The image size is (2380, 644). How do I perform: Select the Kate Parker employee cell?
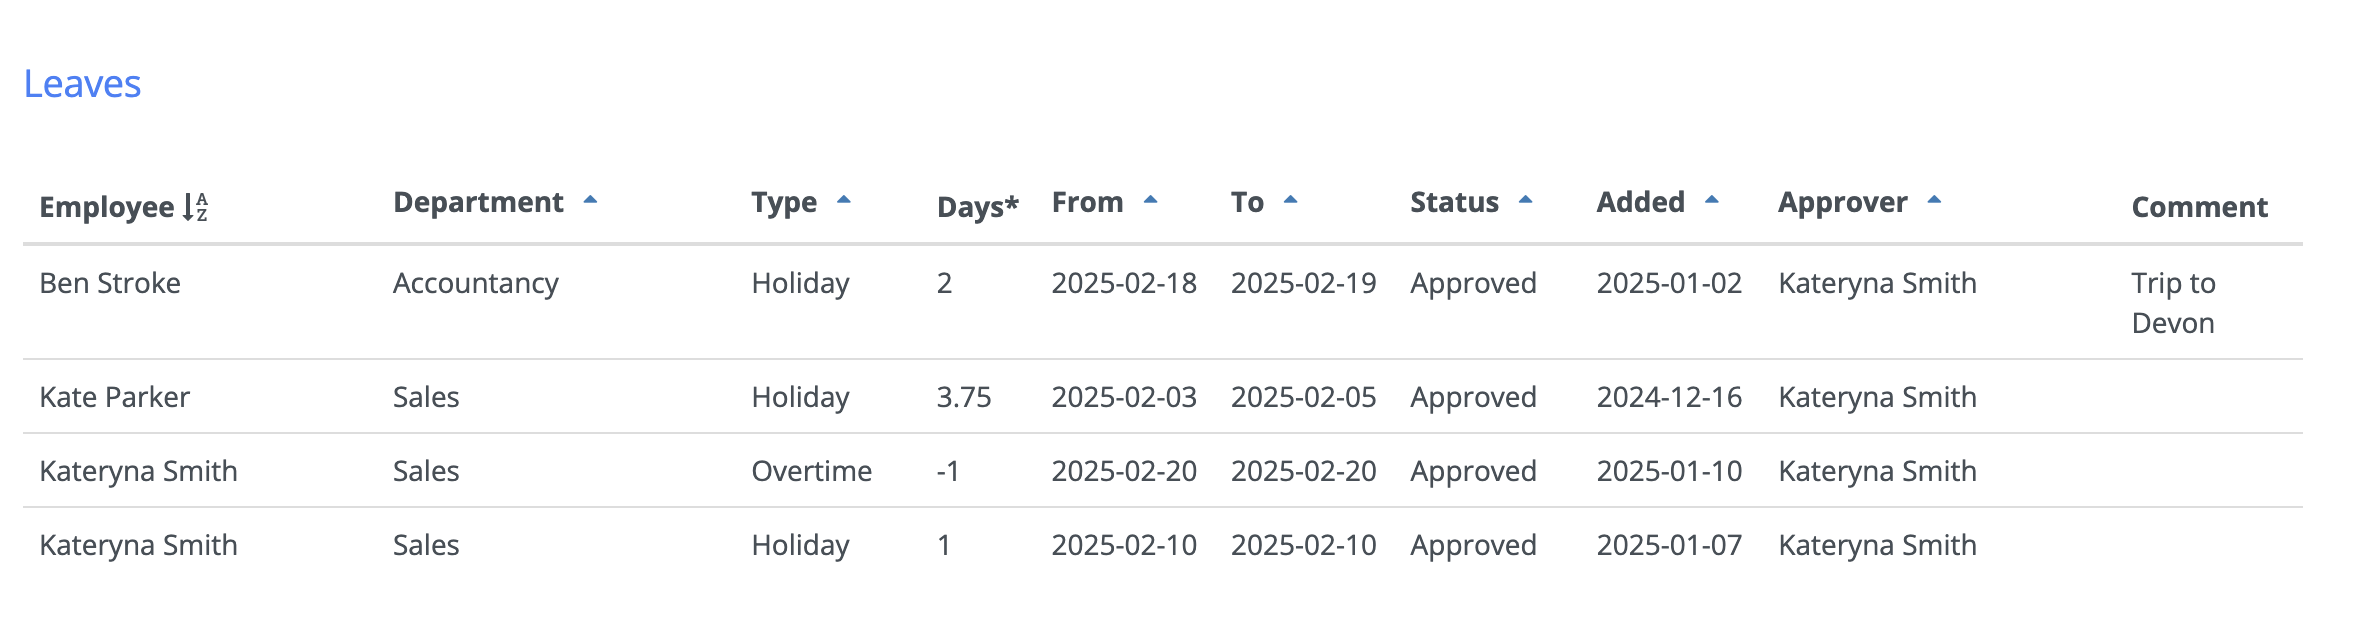pyautogui.click(x=114, y=397)
